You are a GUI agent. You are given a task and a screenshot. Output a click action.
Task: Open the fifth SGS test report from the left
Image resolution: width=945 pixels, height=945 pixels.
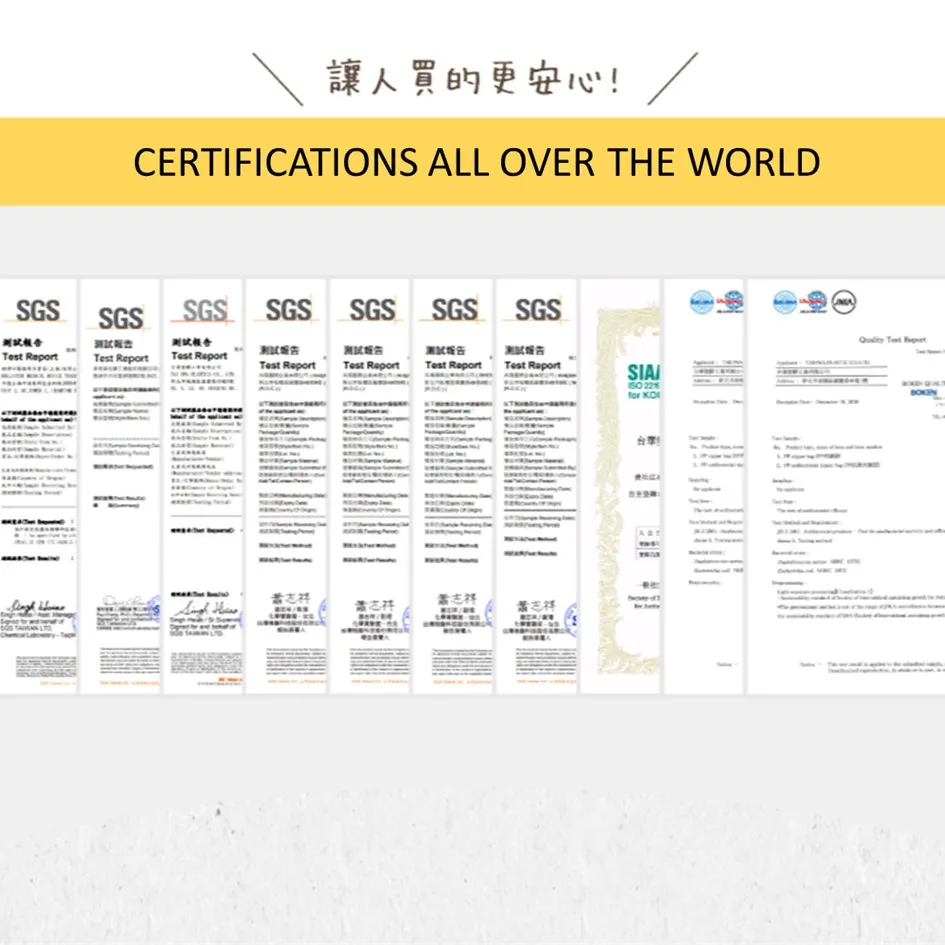369,486
